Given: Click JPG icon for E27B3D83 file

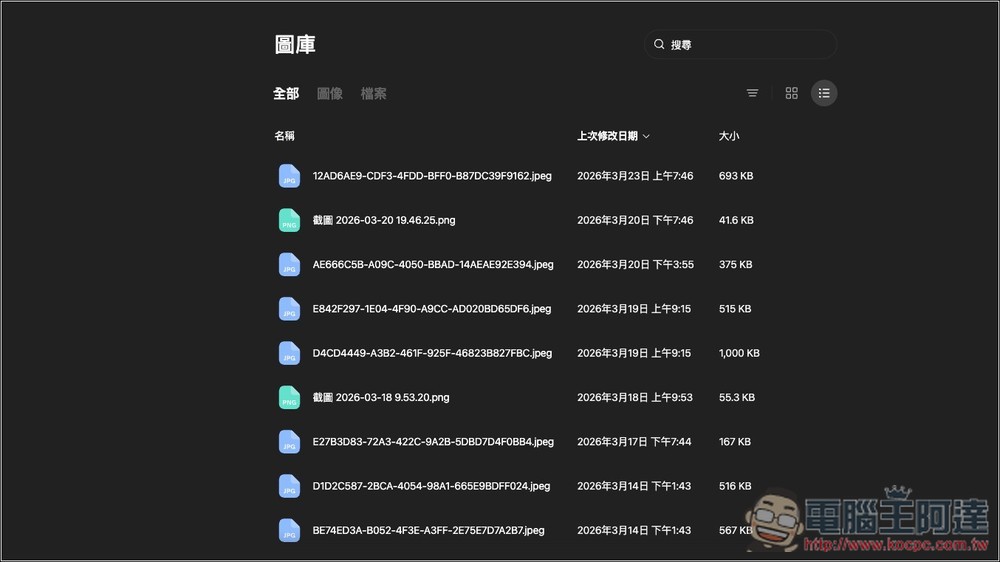Looking at the screenshot, I should click(289, 441).
